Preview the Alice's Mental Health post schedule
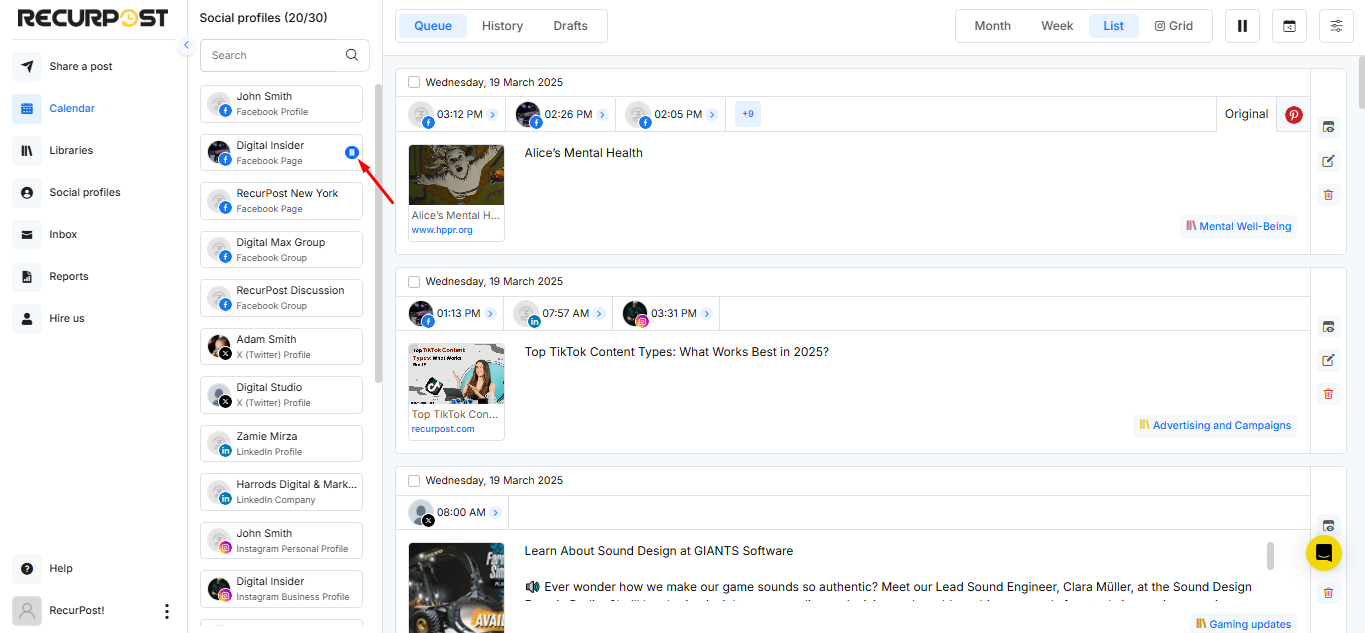 (1328, 127)
